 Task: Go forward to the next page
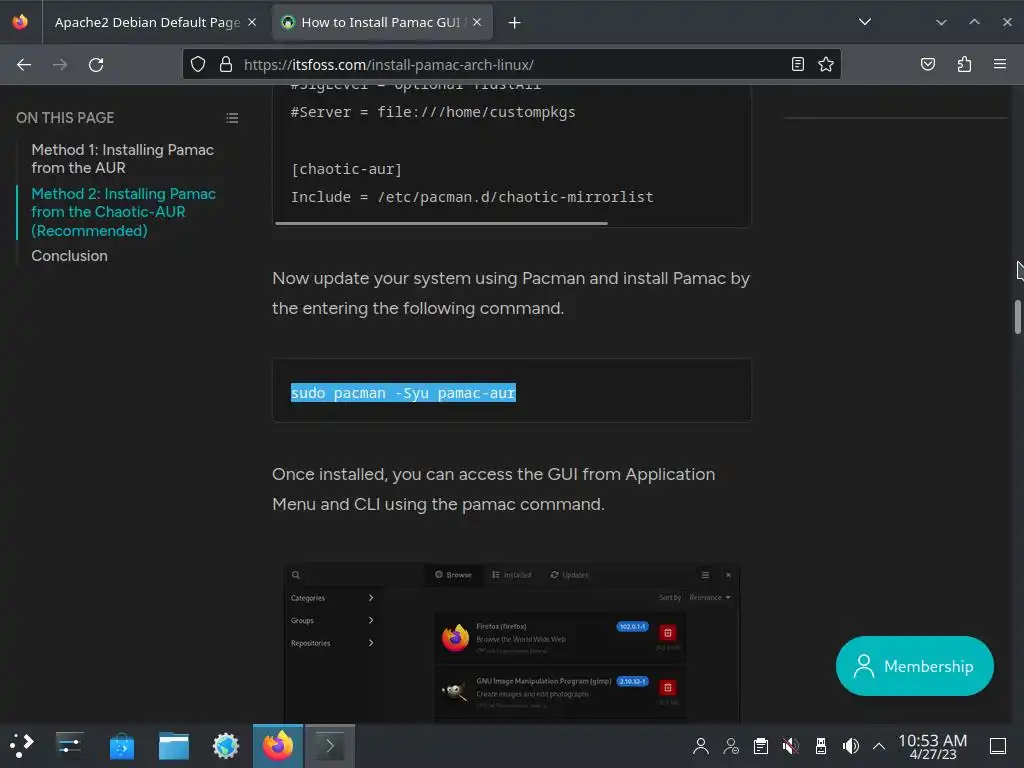coord(60,65)
